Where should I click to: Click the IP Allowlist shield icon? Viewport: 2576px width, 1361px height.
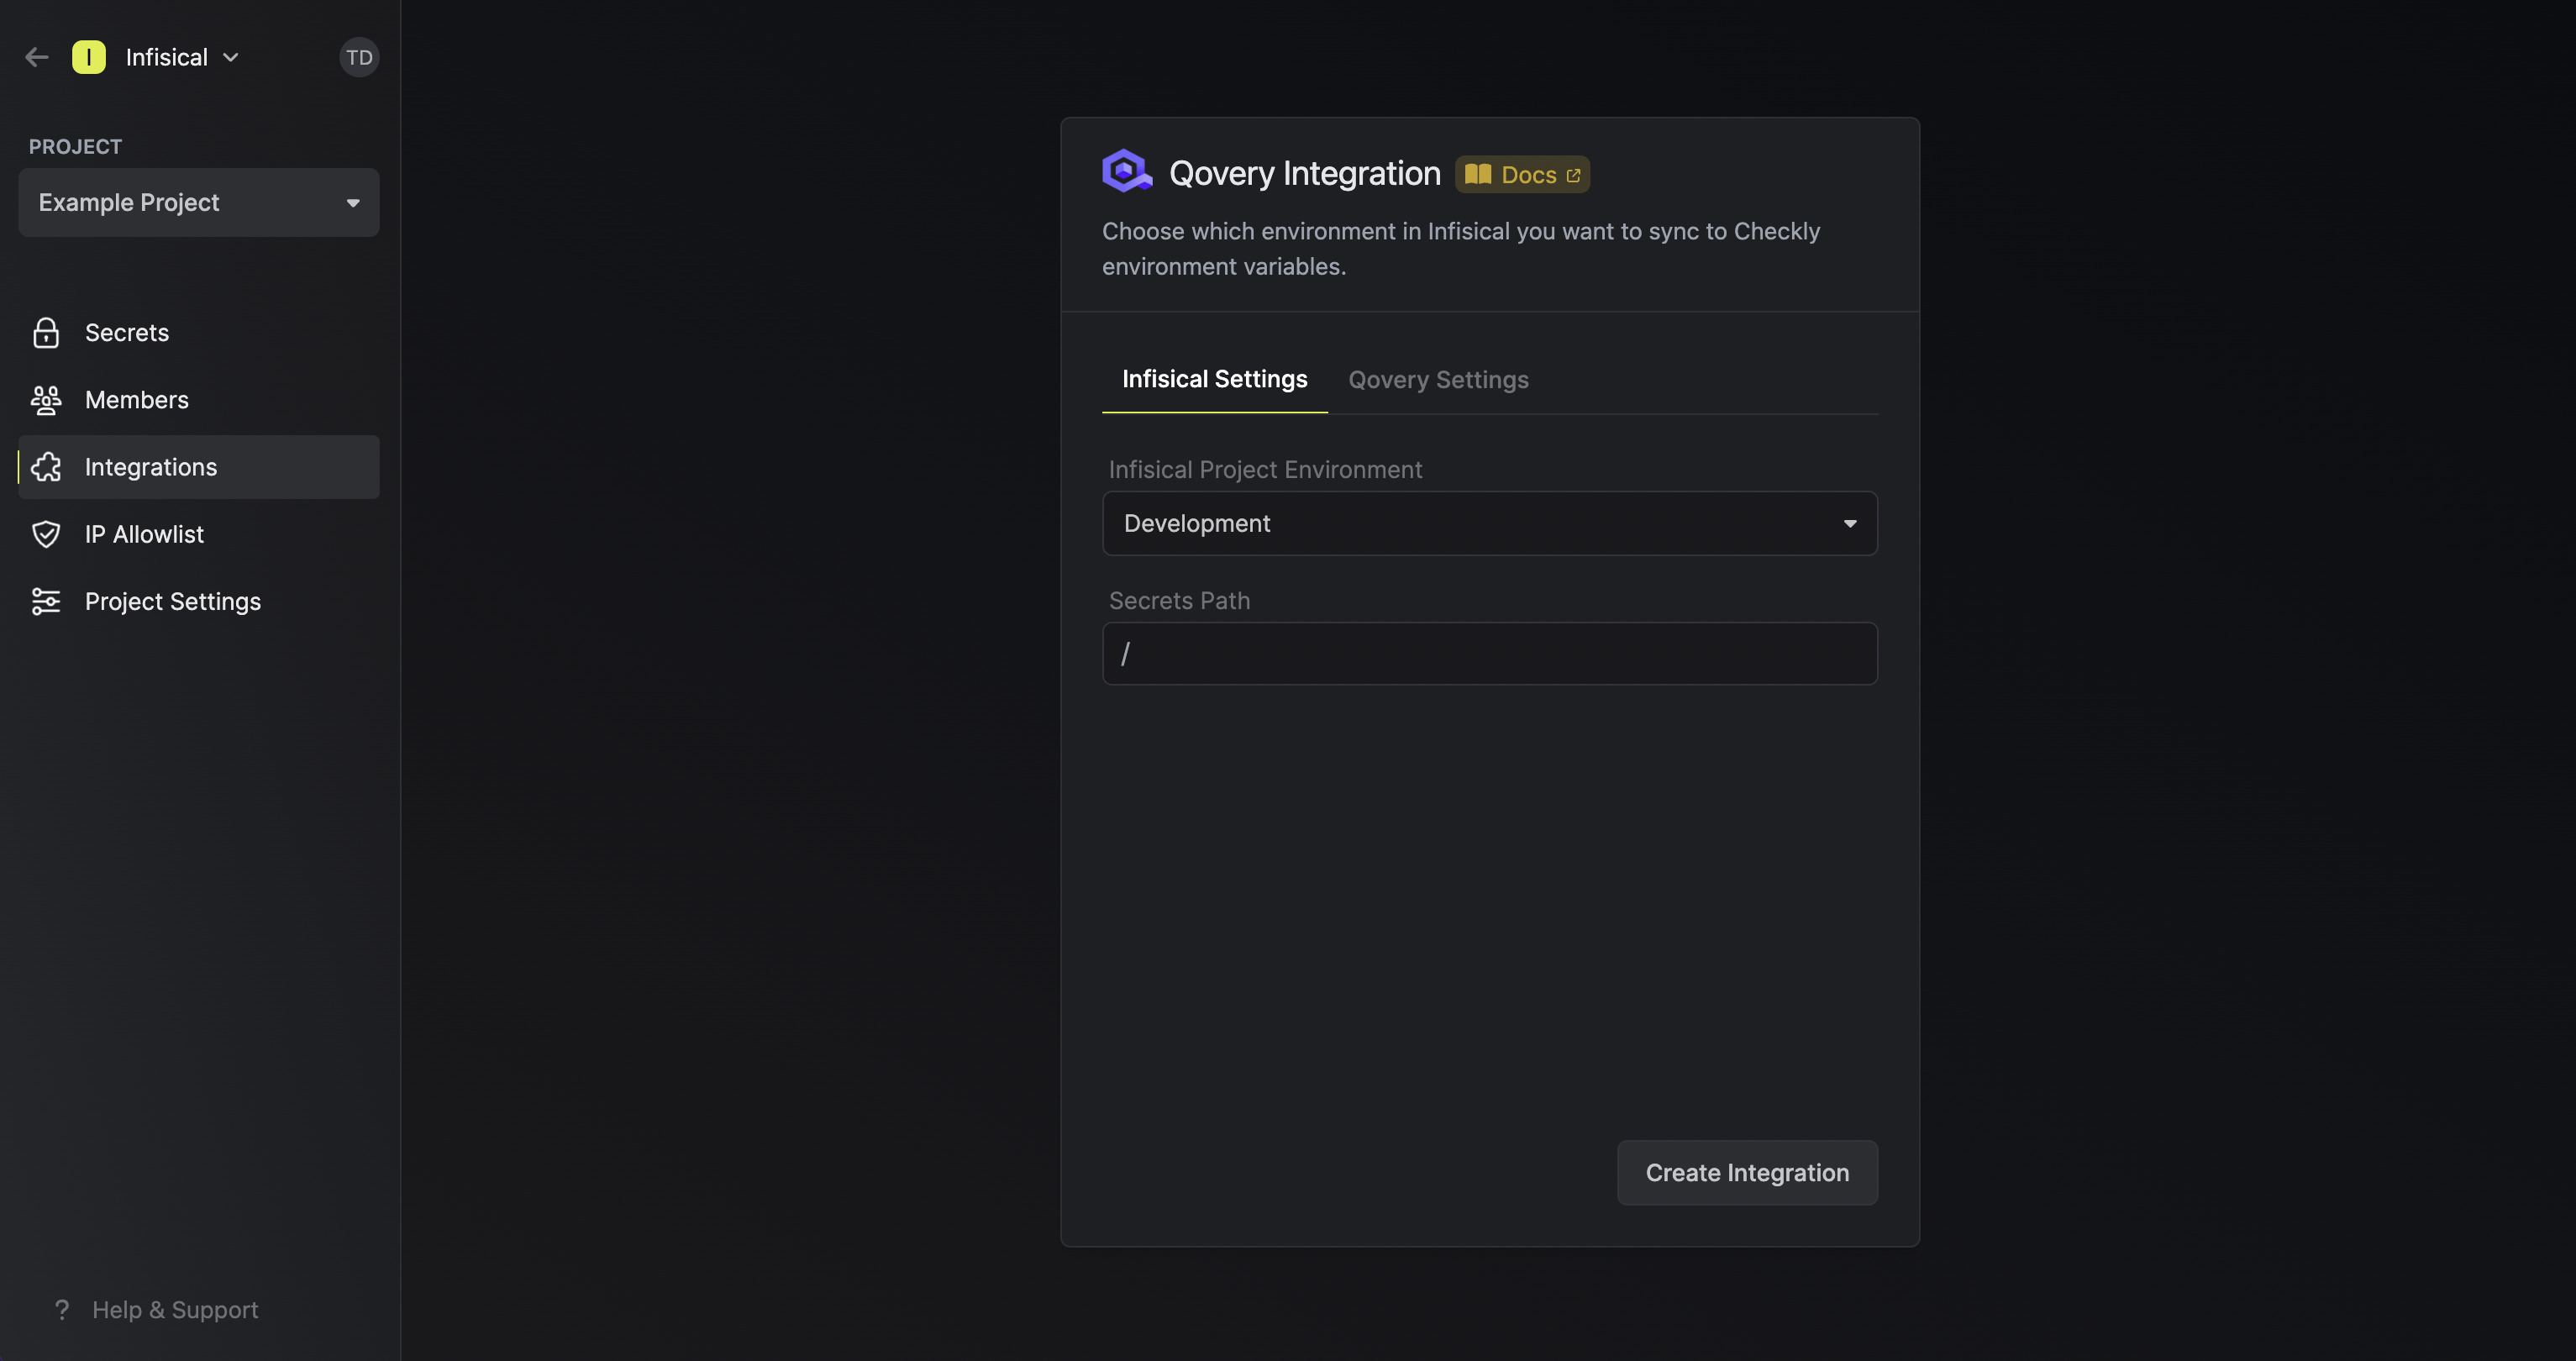(x=46, y=534)
